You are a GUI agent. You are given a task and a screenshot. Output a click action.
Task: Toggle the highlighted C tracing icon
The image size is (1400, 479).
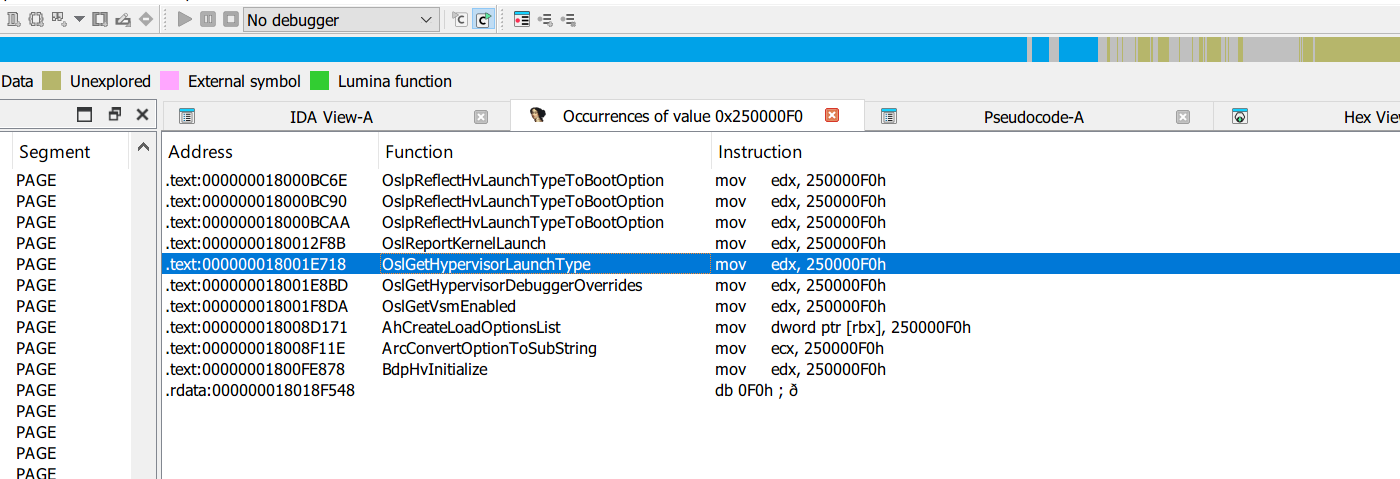(483, 19)
